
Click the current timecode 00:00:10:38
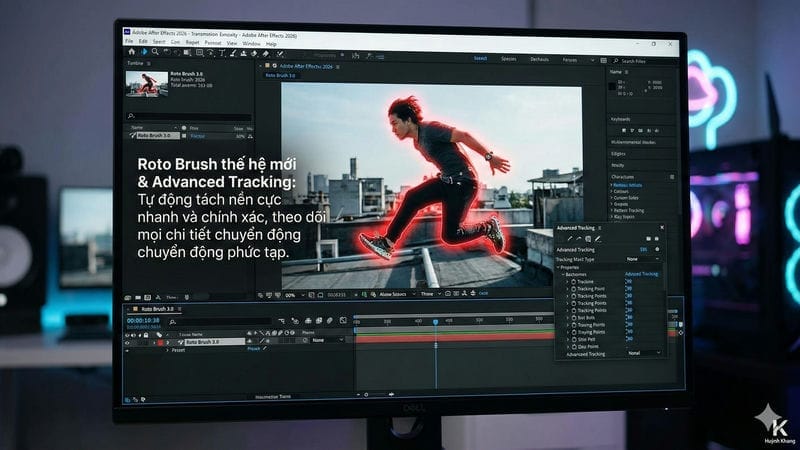pos(143,320)
